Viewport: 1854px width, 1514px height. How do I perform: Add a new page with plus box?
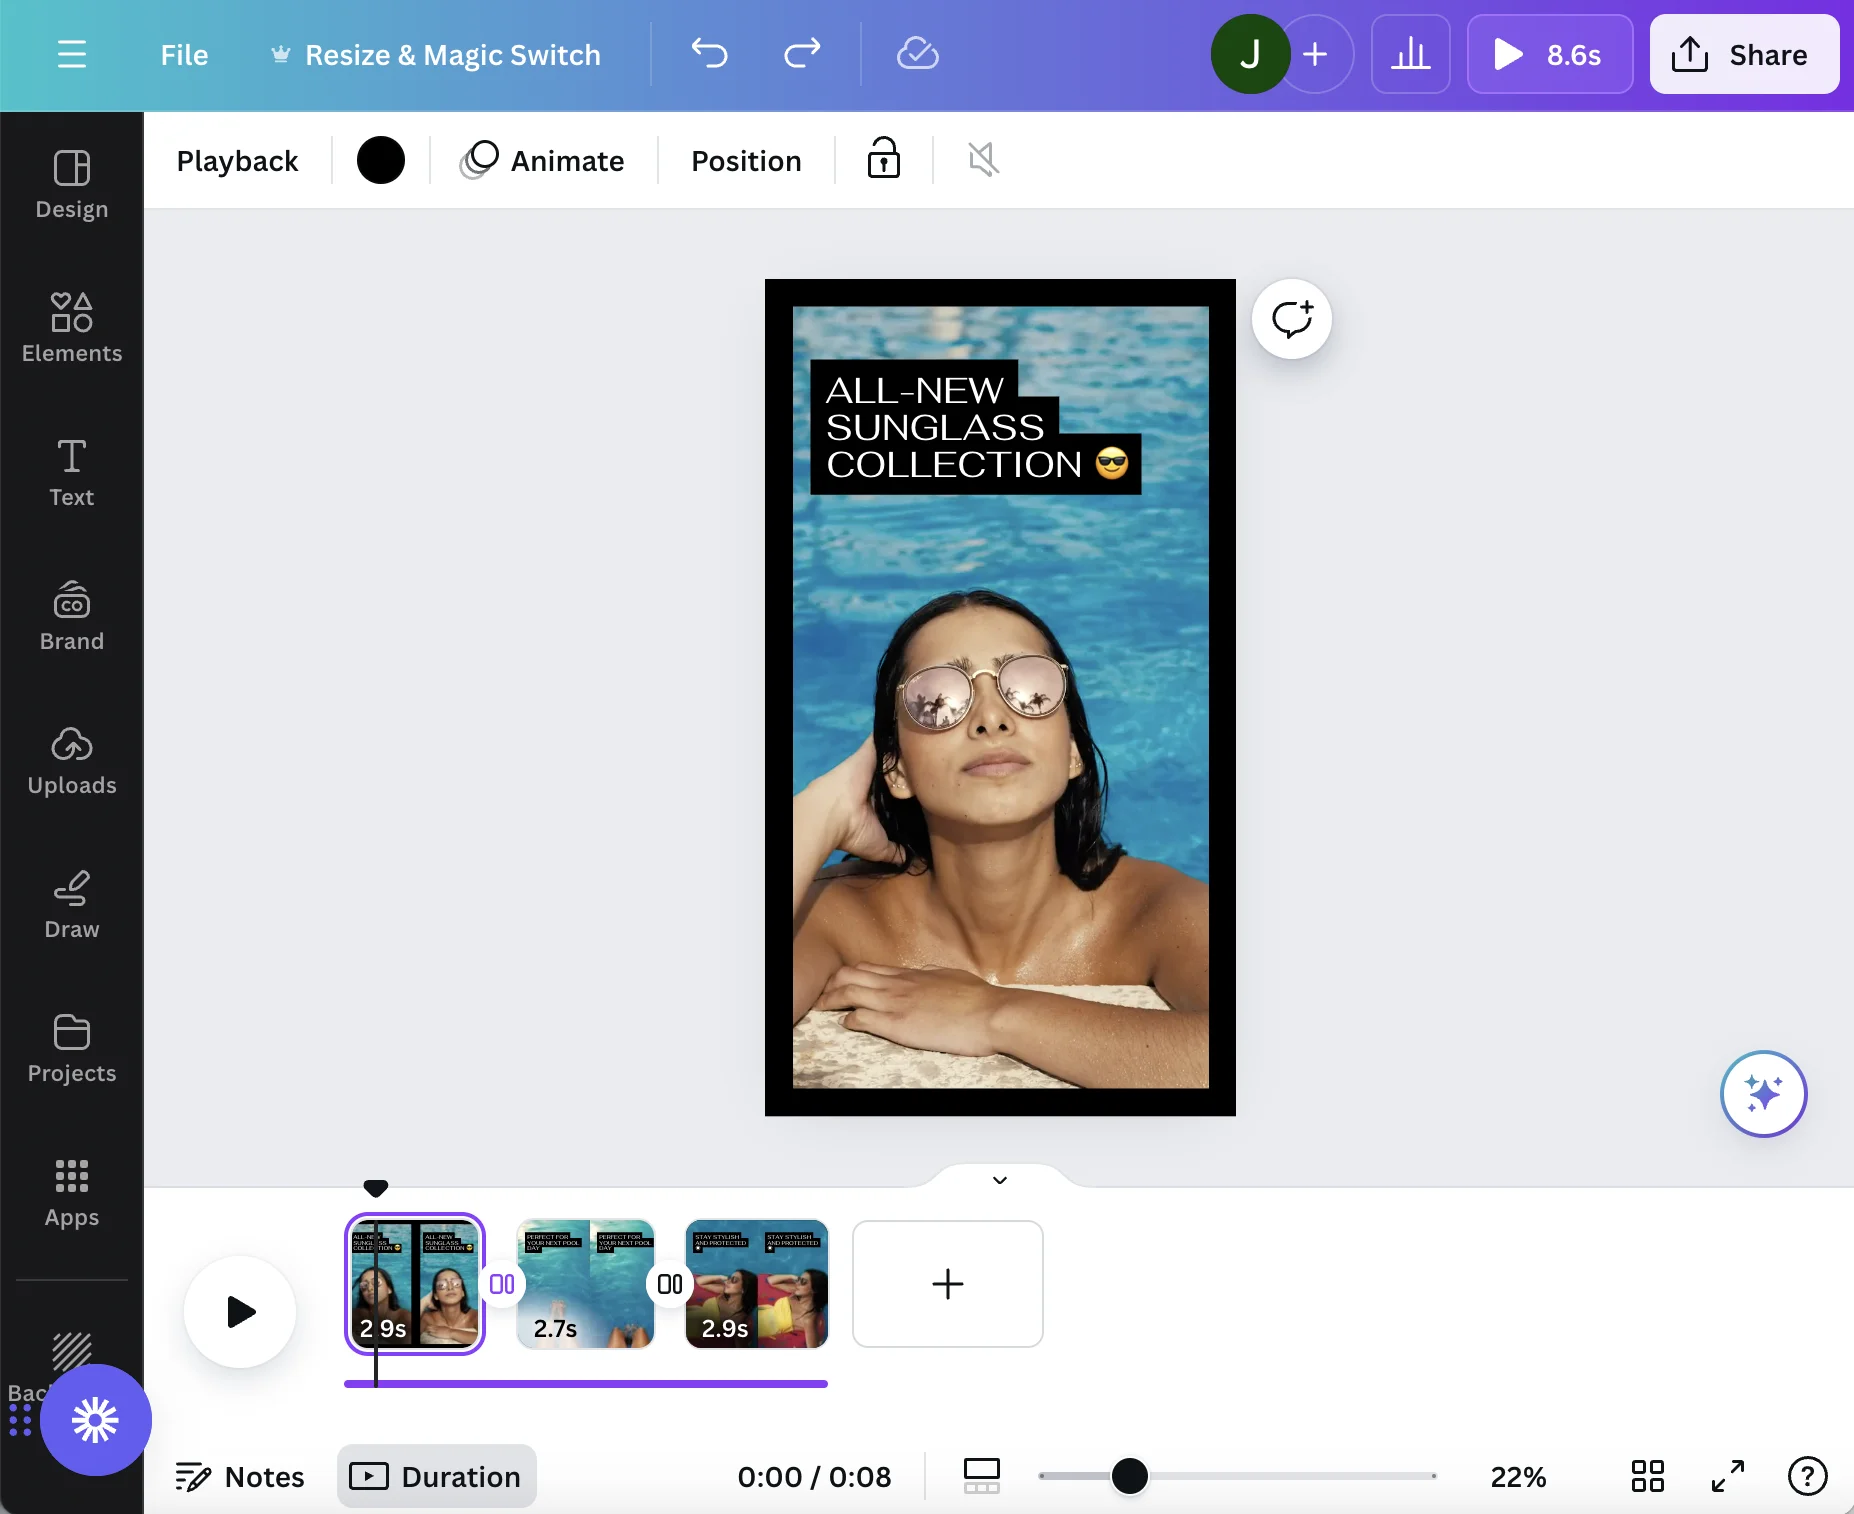[948, 1284]
